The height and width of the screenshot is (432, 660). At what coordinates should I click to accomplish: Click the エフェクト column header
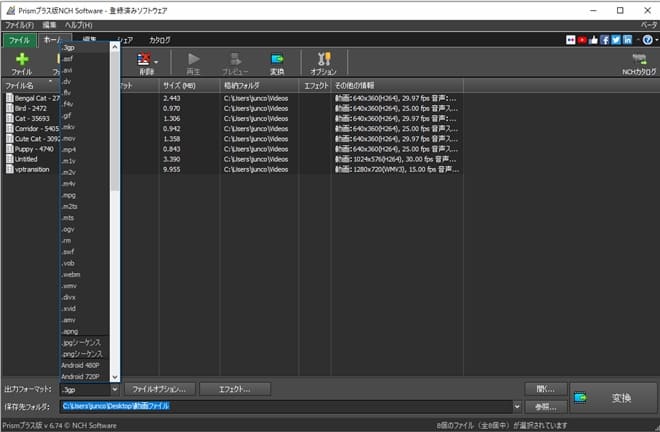(x=315, y=85)
